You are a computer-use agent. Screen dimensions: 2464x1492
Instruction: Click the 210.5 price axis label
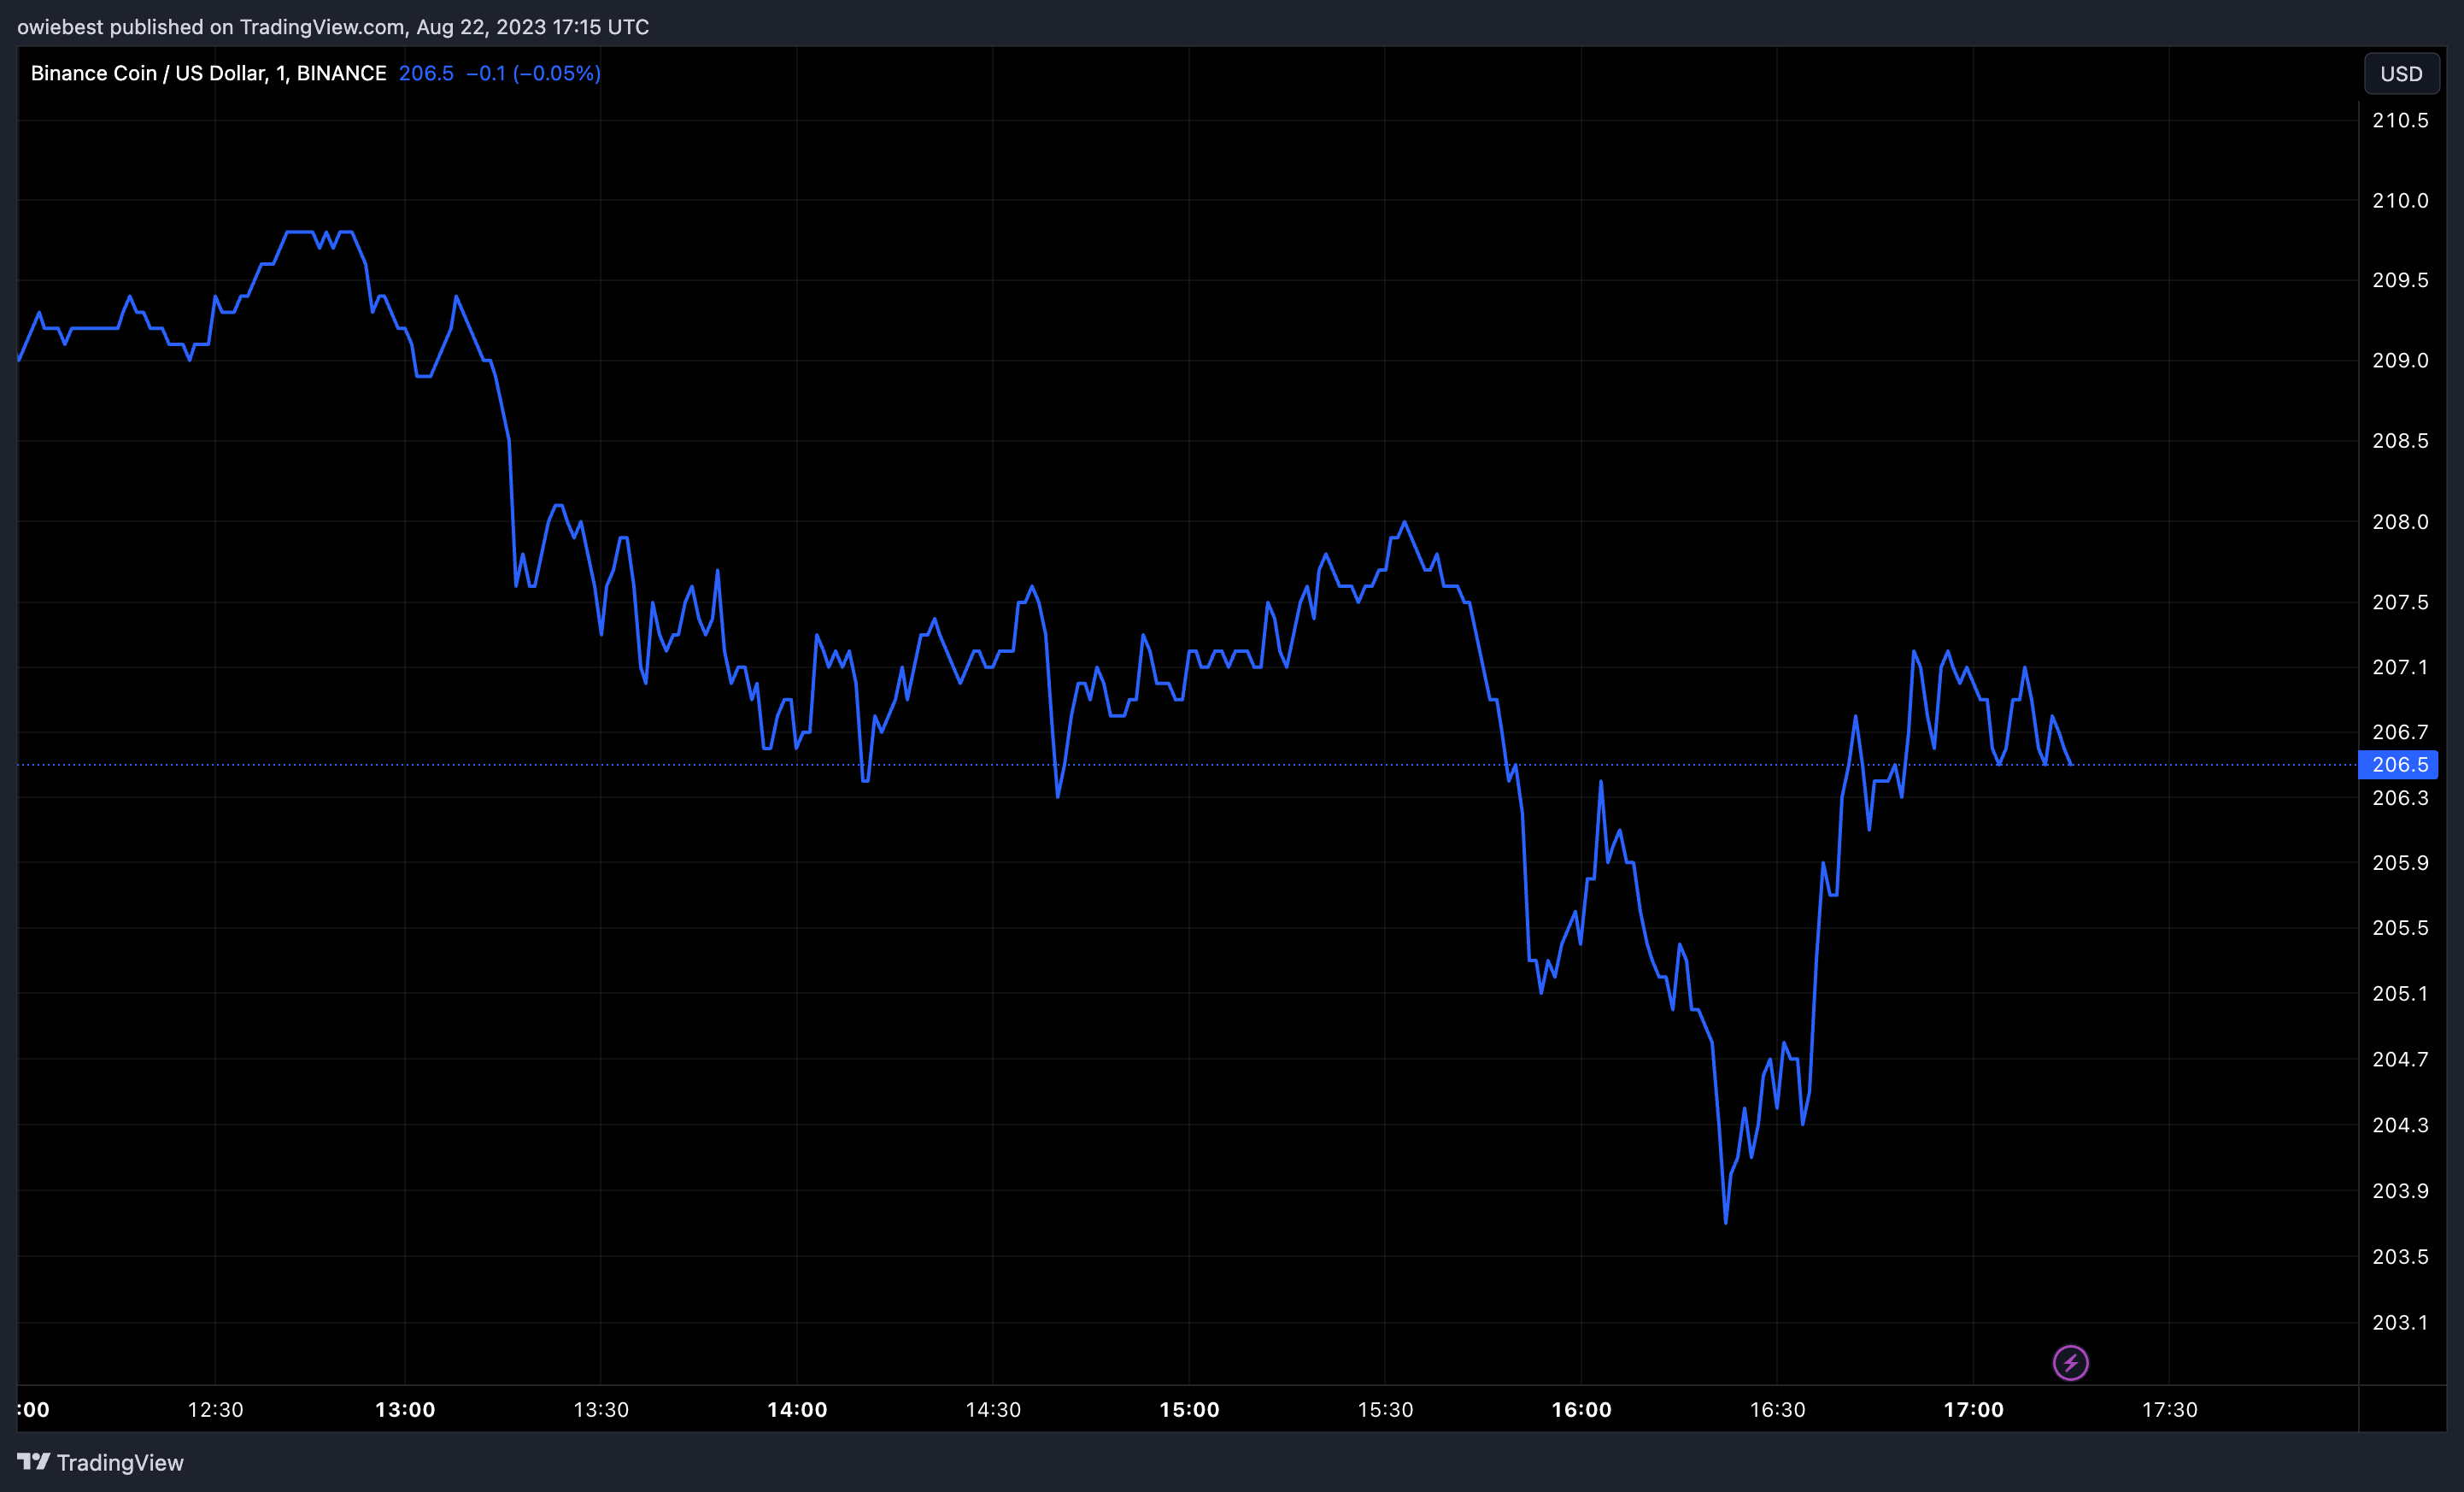coord(2400,120)
